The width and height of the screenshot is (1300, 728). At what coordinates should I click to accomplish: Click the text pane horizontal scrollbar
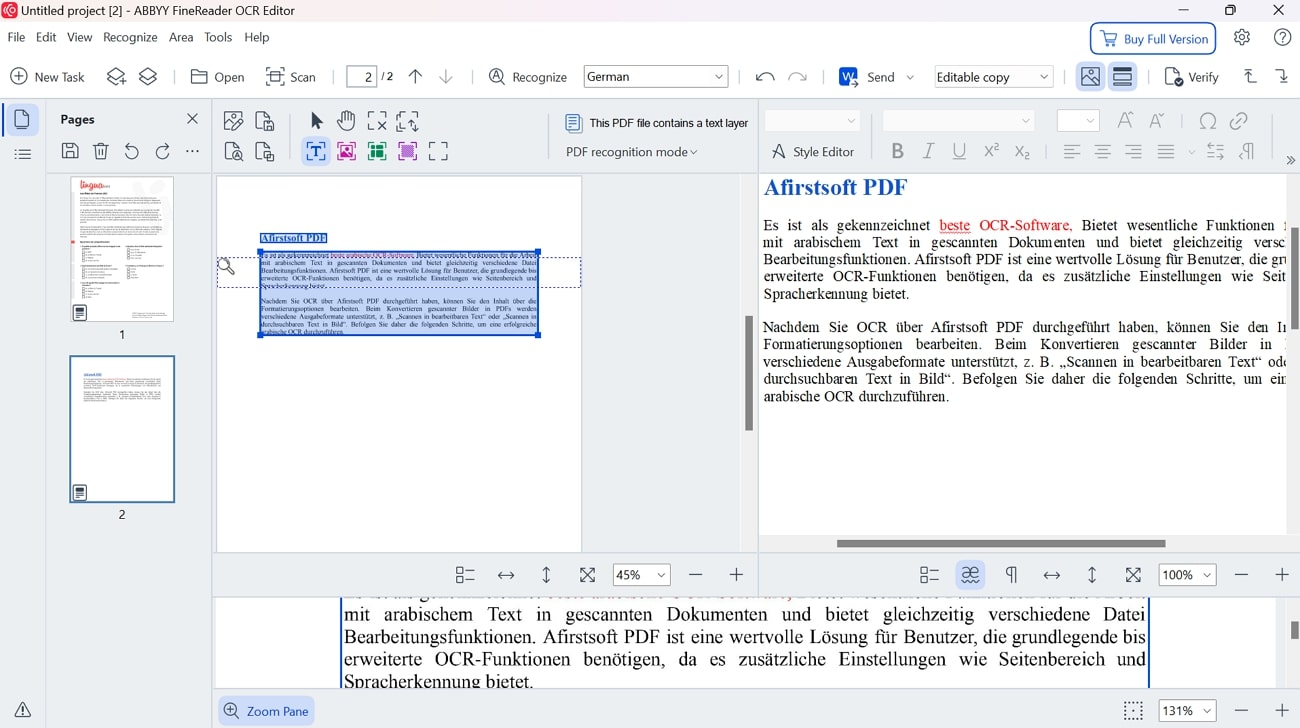[1001, 544]
